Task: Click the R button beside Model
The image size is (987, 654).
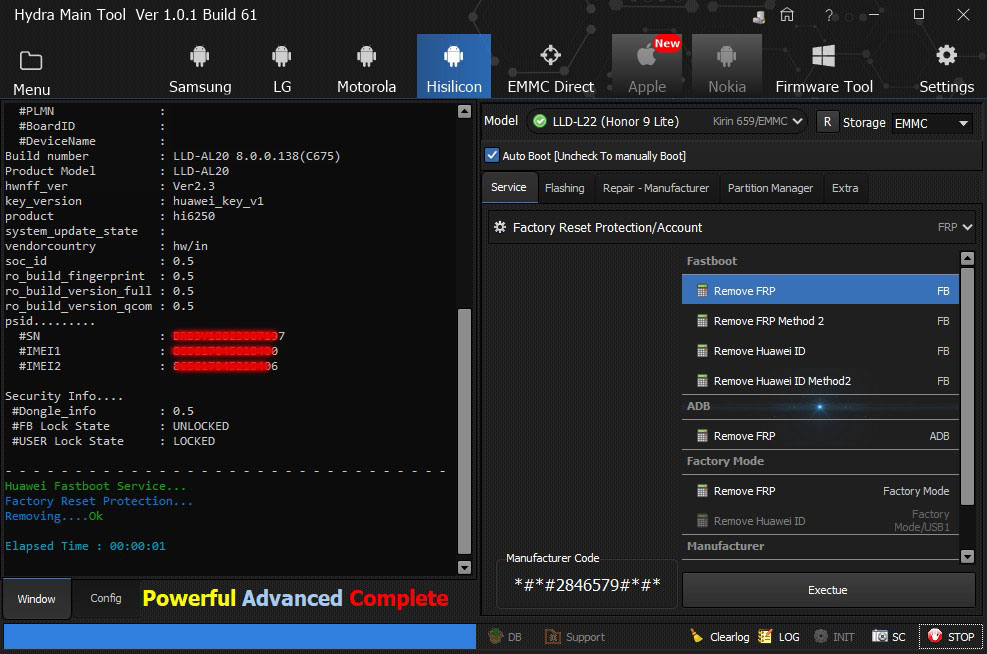Action: [x=827, y=122]
